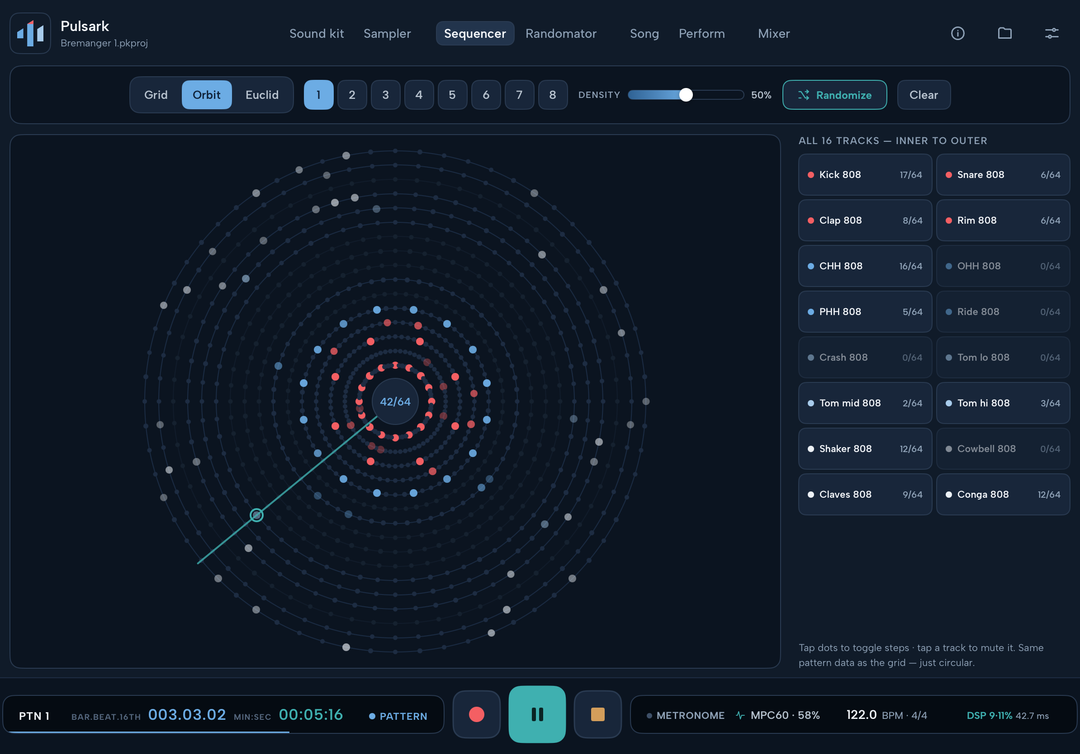Open the Randomator tab

pos(561,33)
